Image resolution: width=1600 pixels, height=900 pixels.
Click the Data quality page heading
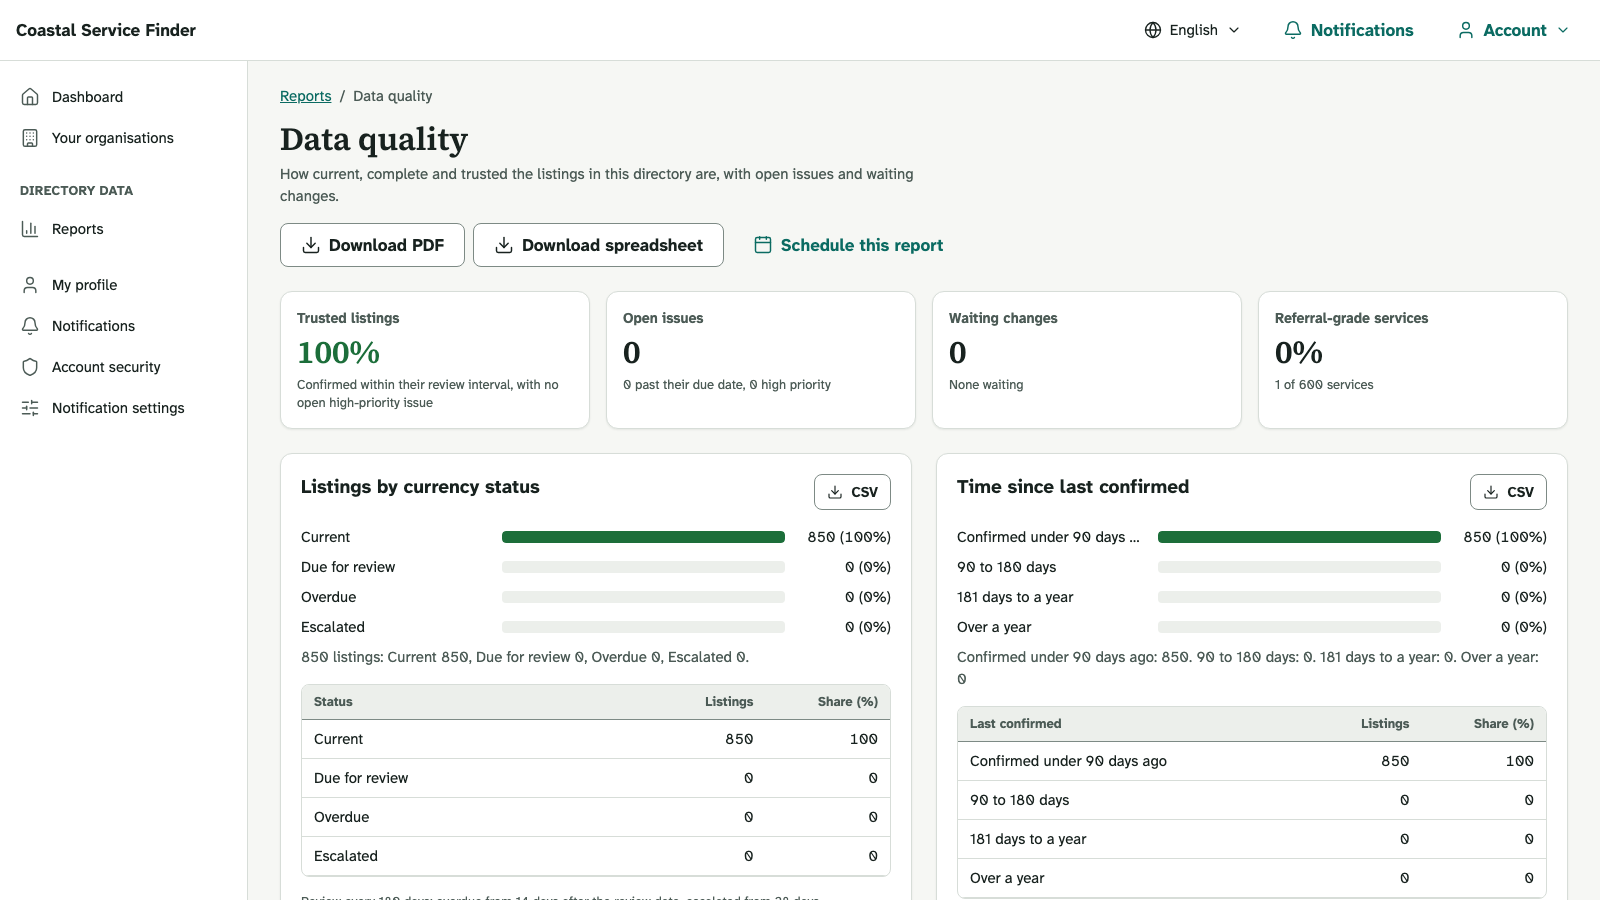click(374, 139)
